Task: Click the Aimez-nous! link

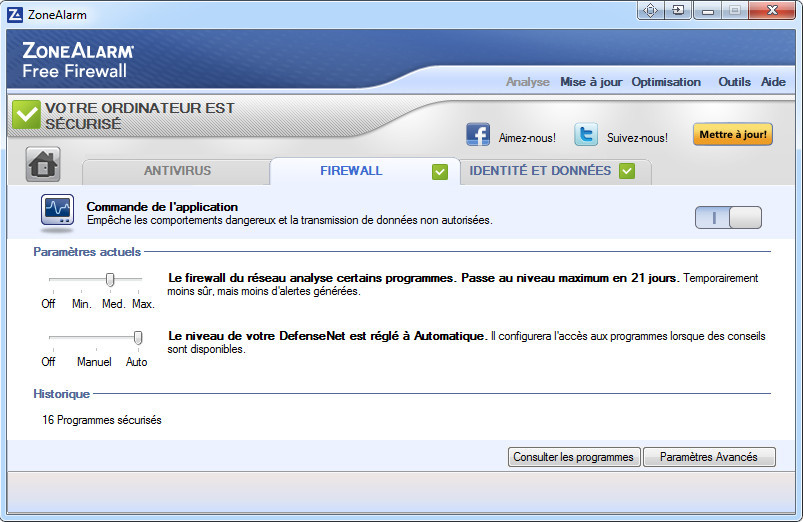Action: [x=527, y=138]
